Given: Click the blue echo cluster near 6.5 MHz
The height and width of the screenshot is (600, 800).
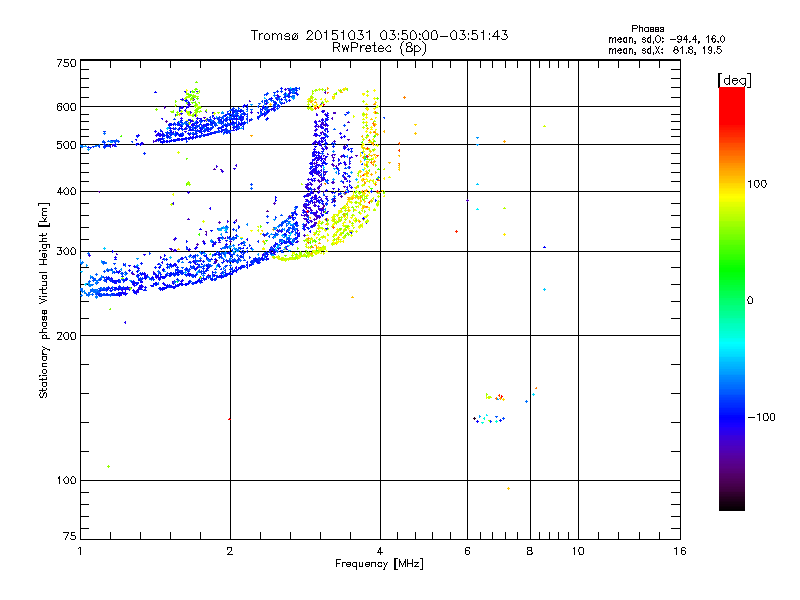Looking at the screenshot, I should point(489,419).
